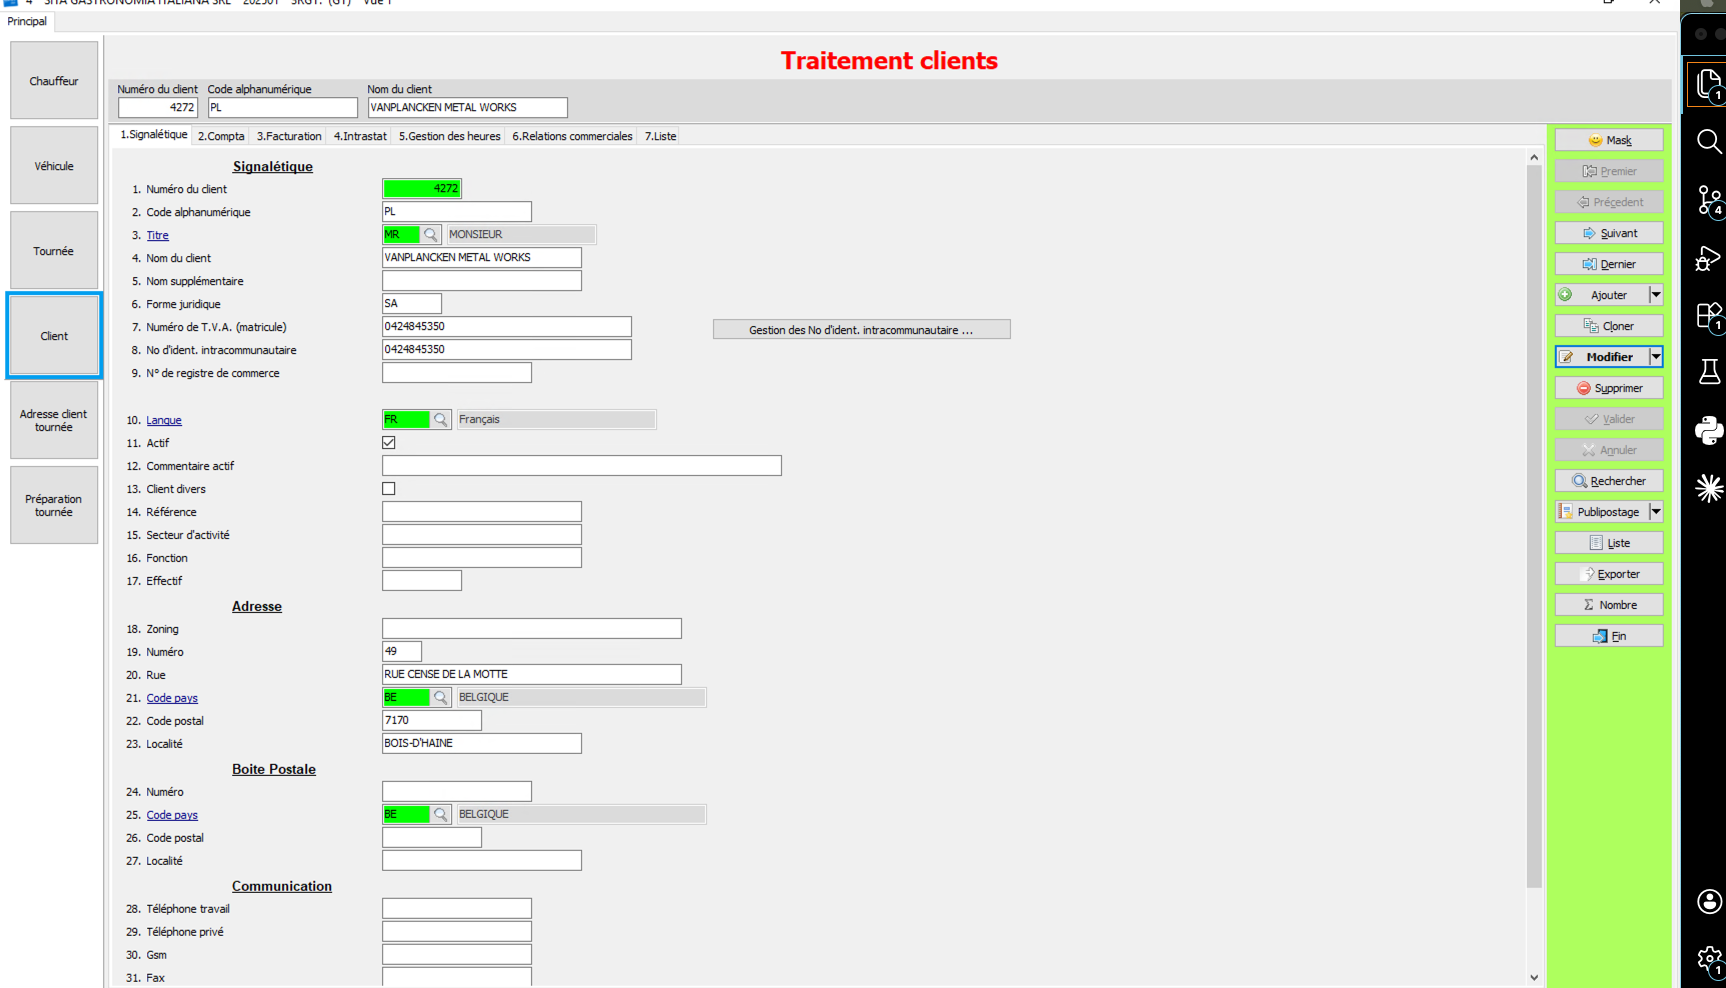Screen dimensions: 1726x988
Task: Open the asterisk starburst icon in sidebar
Action: pos(1709,488)
